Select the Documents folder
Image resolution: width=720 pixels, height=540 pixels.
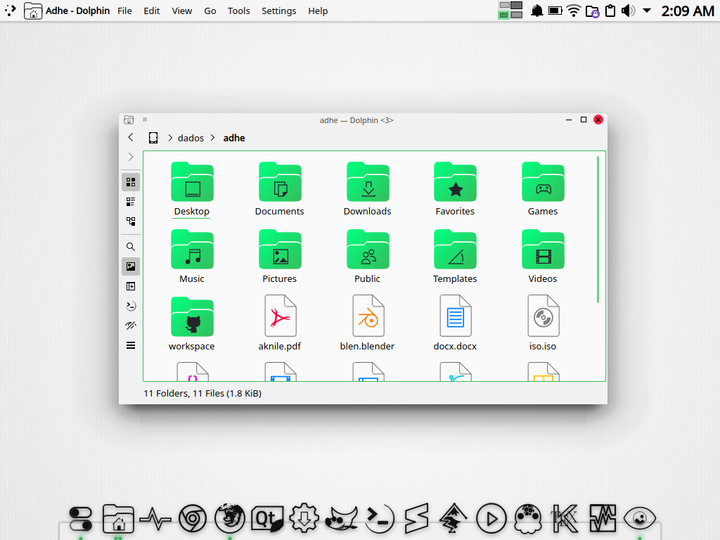[280, 189]
